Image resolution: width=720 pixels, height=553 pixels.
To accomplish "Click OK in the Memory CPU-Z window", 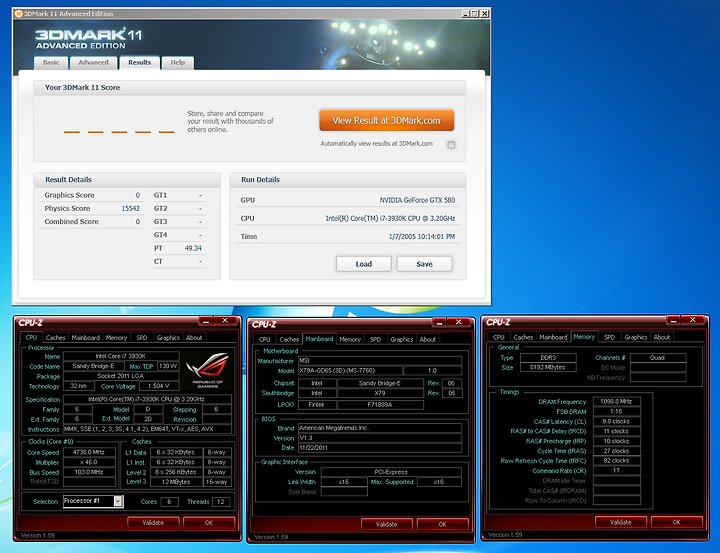I will 676,522.
